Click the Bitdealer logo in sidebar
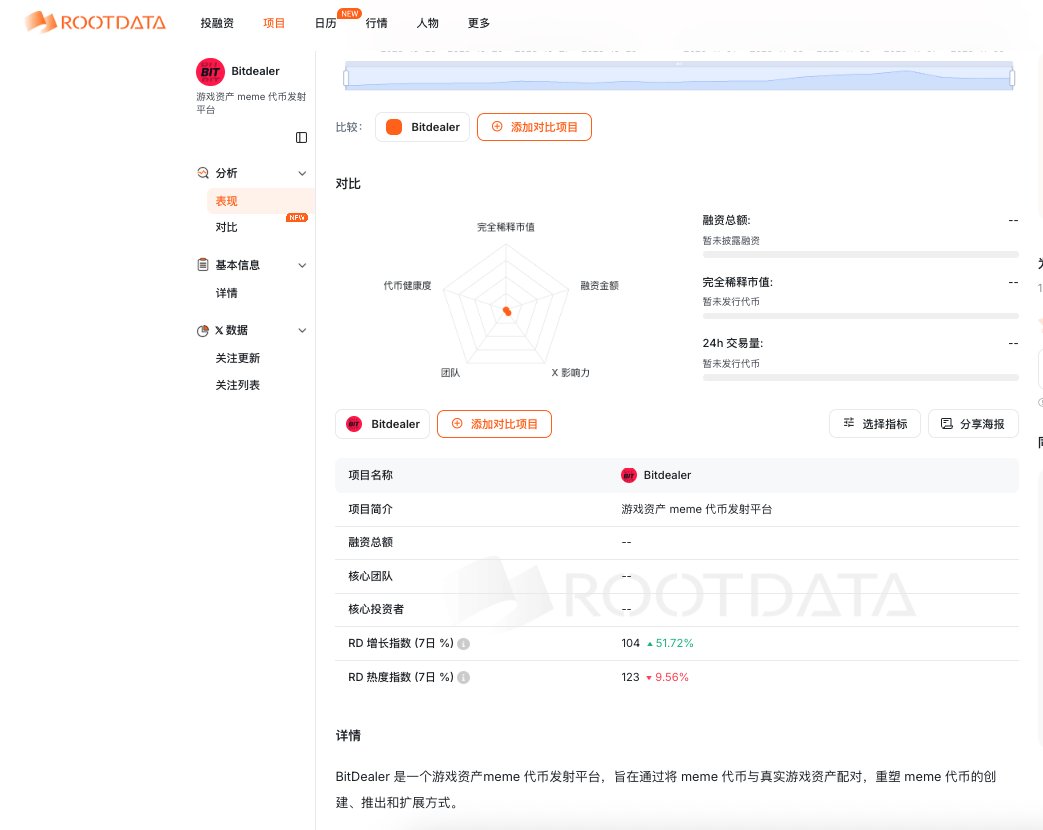 (210, 72)
